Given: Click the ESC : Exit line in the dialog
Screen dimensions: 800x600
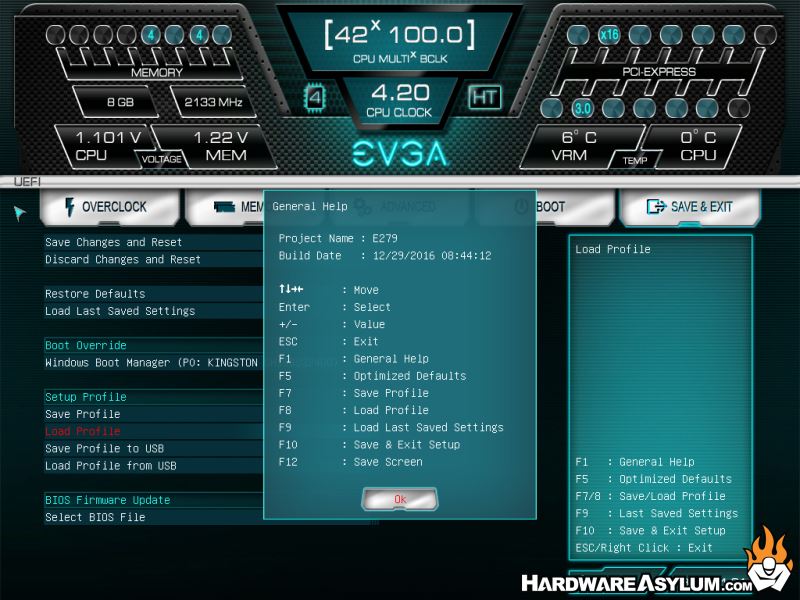Looking at the screenshot, I should click(x=329, y=342).
